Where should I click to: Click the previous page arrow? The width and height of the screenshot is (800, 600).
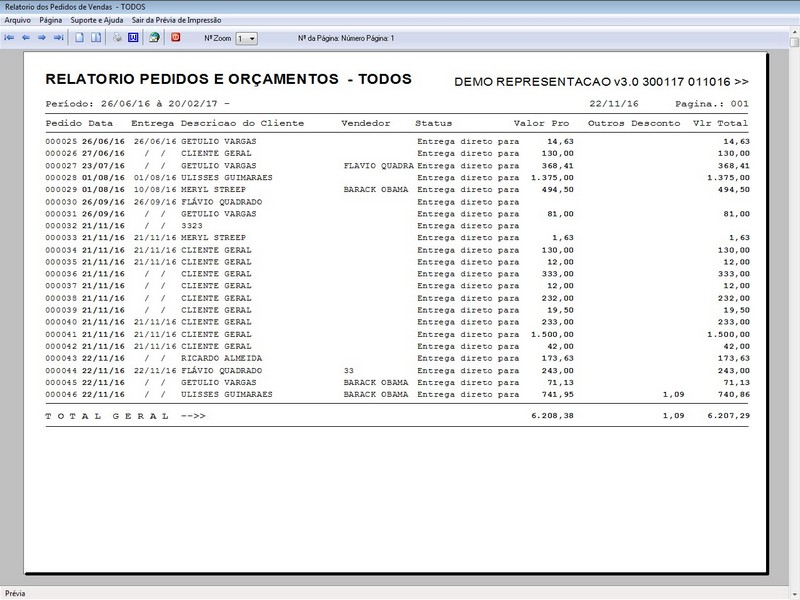(26, 38)
